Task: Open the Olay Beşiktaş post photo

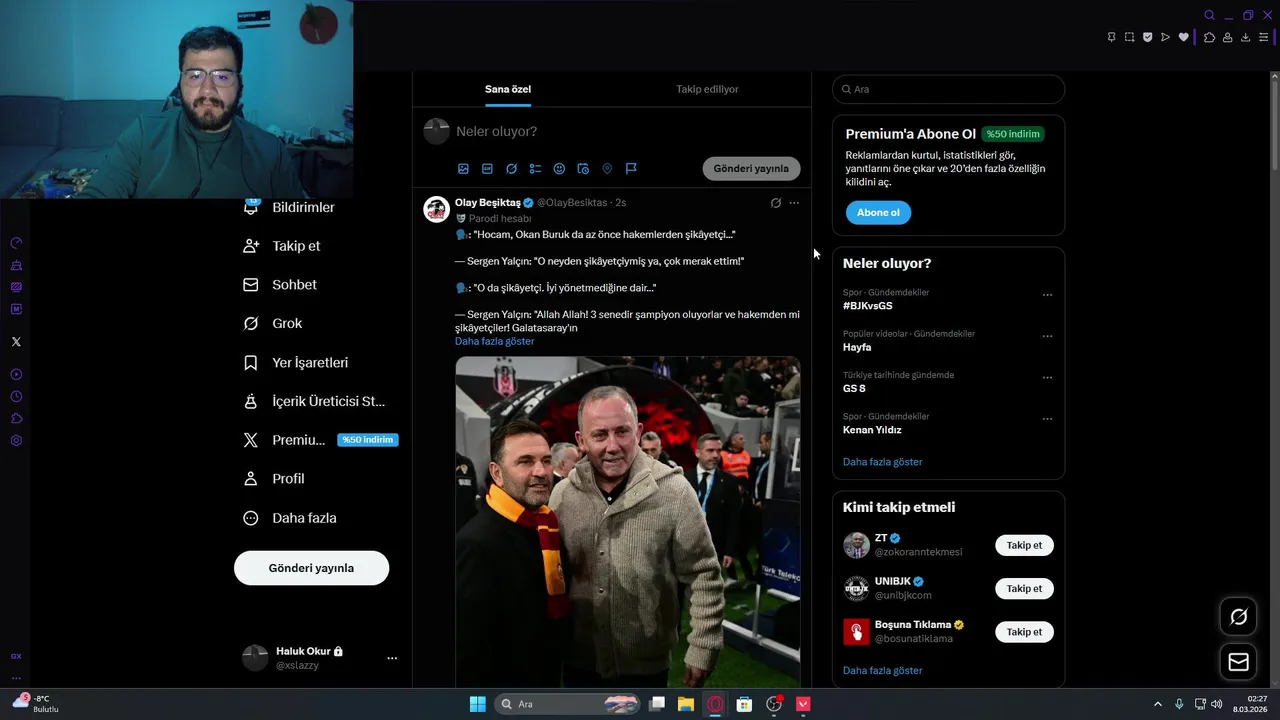Action: coord(628,522)
